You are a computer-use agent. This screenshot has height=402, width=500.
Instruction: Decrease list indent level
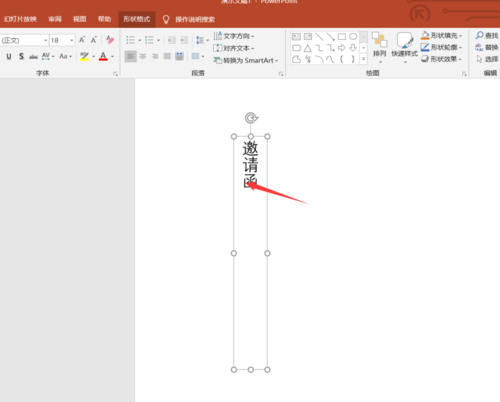171,40
